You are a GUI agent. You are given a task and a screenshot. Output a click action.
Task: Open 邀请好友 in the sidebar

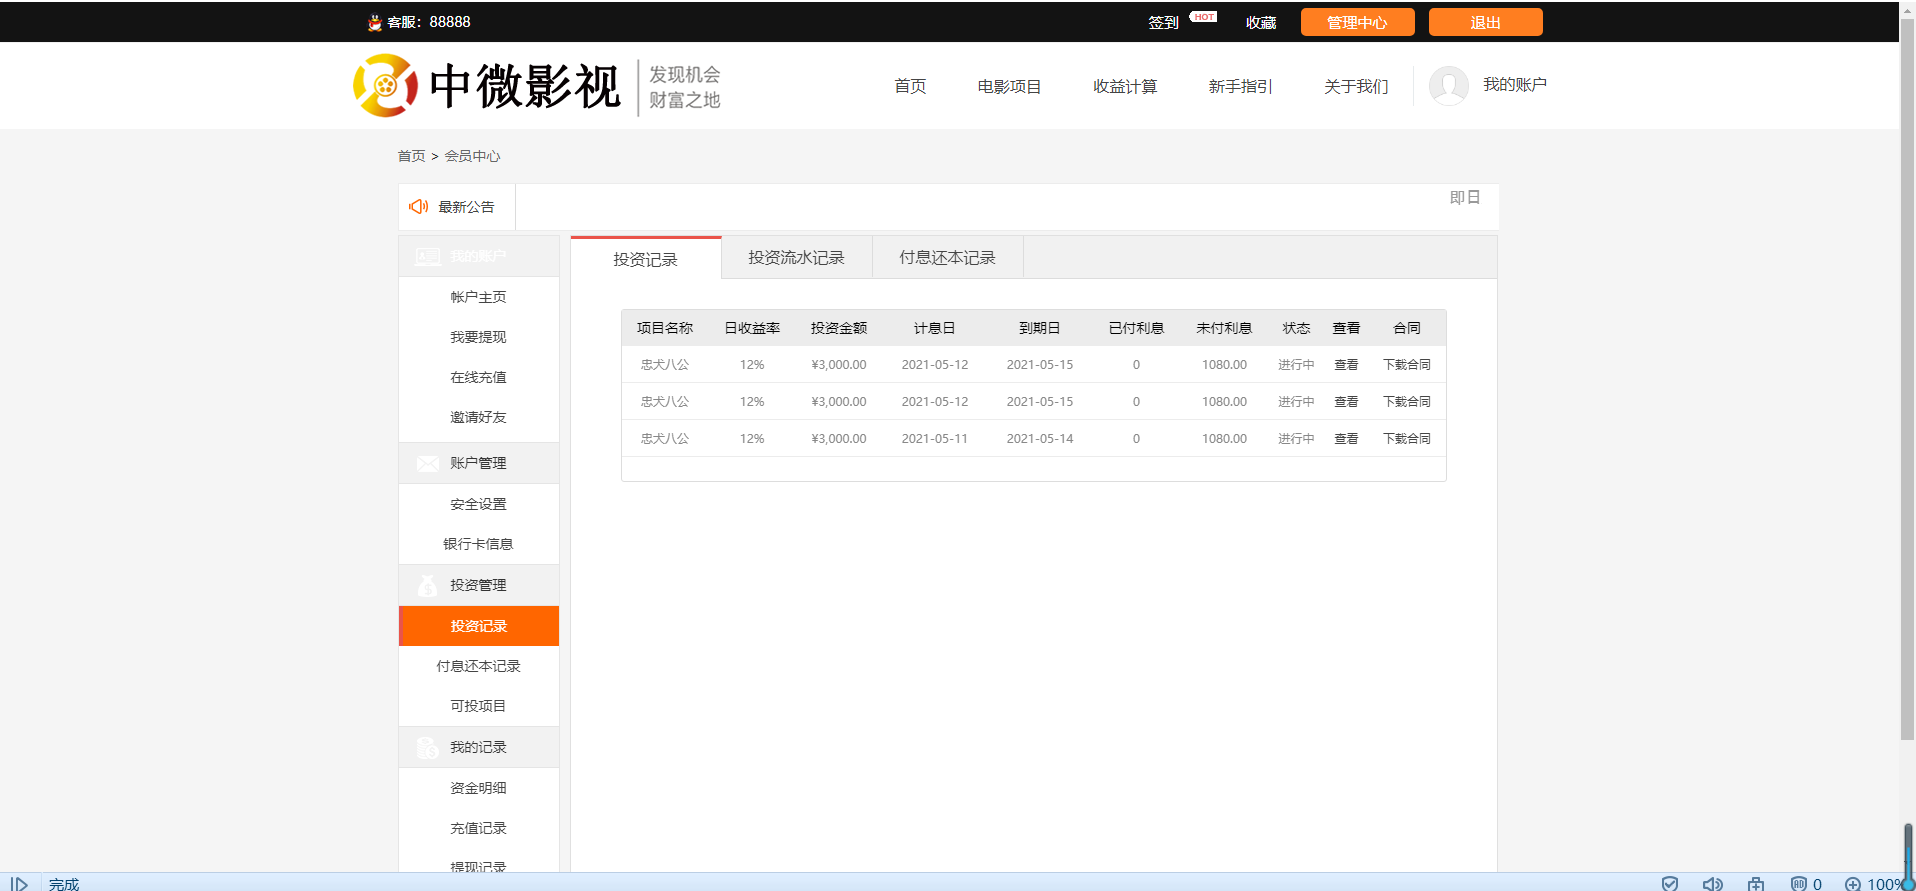479,417
